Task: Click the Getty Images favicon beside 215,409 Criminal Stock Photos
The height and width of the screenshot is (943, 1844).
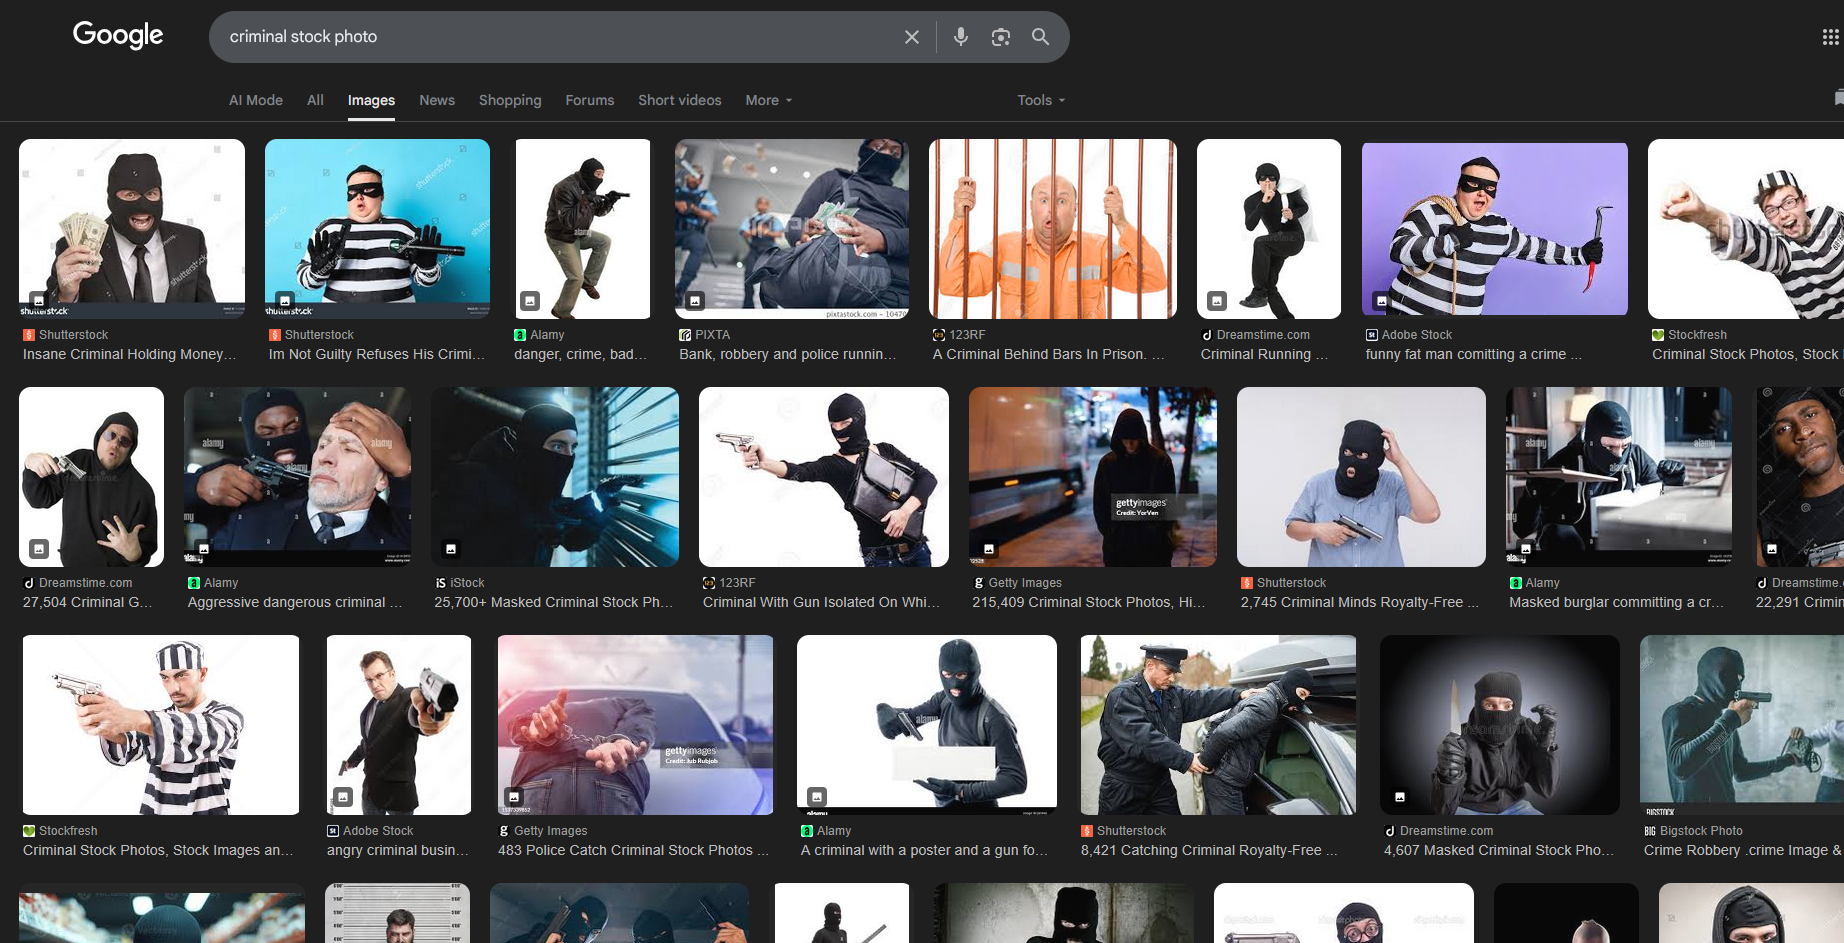Action: tap(979, 583)
